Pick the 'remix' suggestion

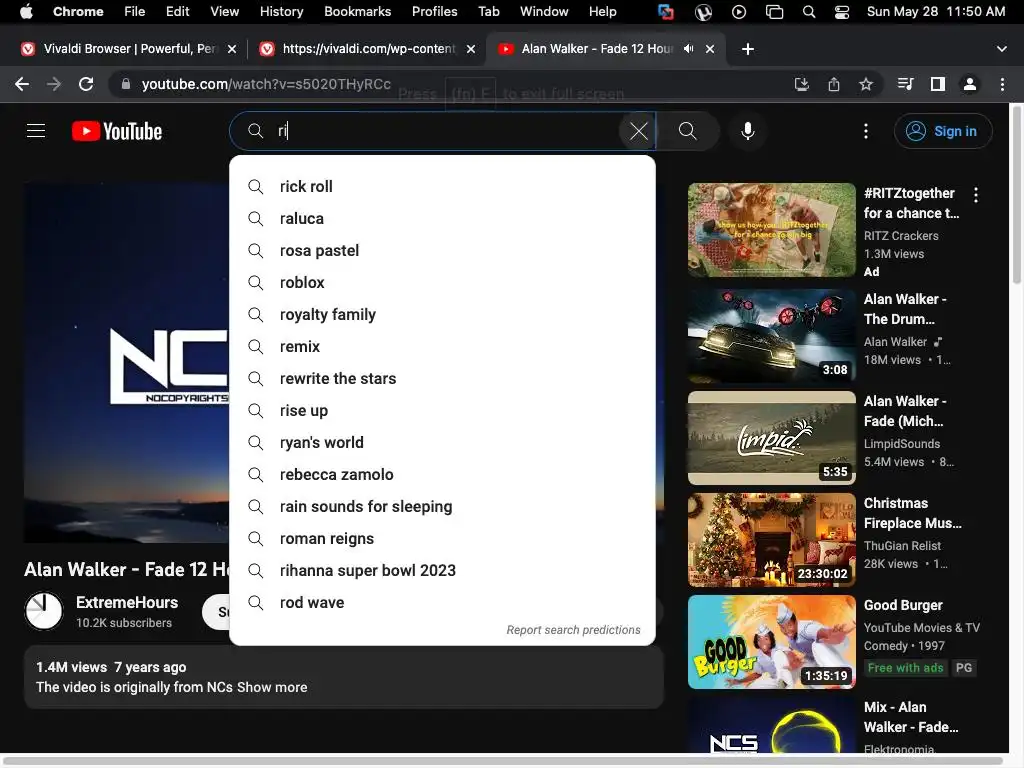pyautogui.click(x=442, y=347)
